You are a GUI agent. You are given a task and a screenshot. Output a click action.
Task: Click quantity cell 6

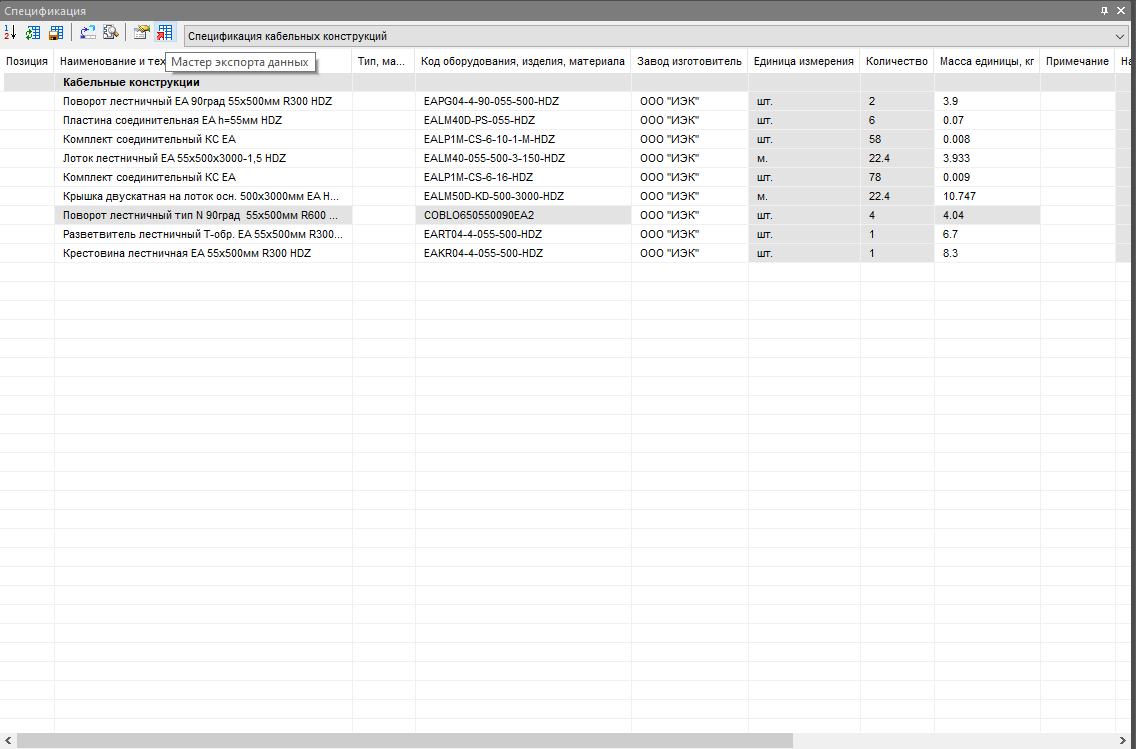(x=897, y=120)
